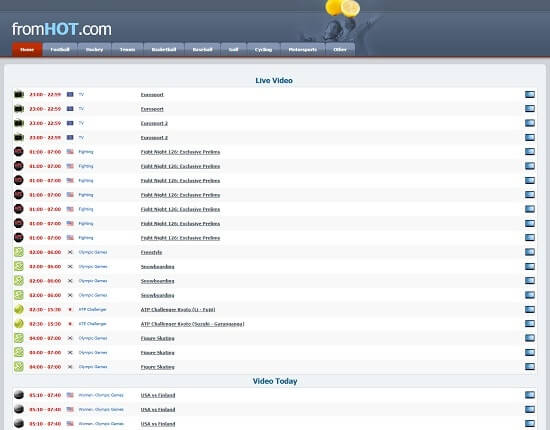Screen dimensions: 550x430
Task: Click ATP Challenger category in Li - Fujii row
Action: click(92, 310)
